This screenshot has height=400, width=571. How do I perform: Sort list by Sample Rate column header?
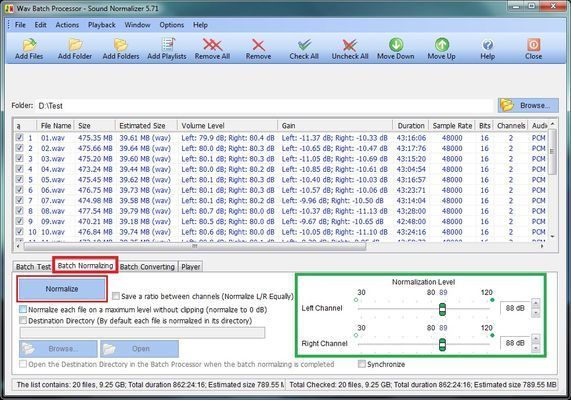pos(452,126)
